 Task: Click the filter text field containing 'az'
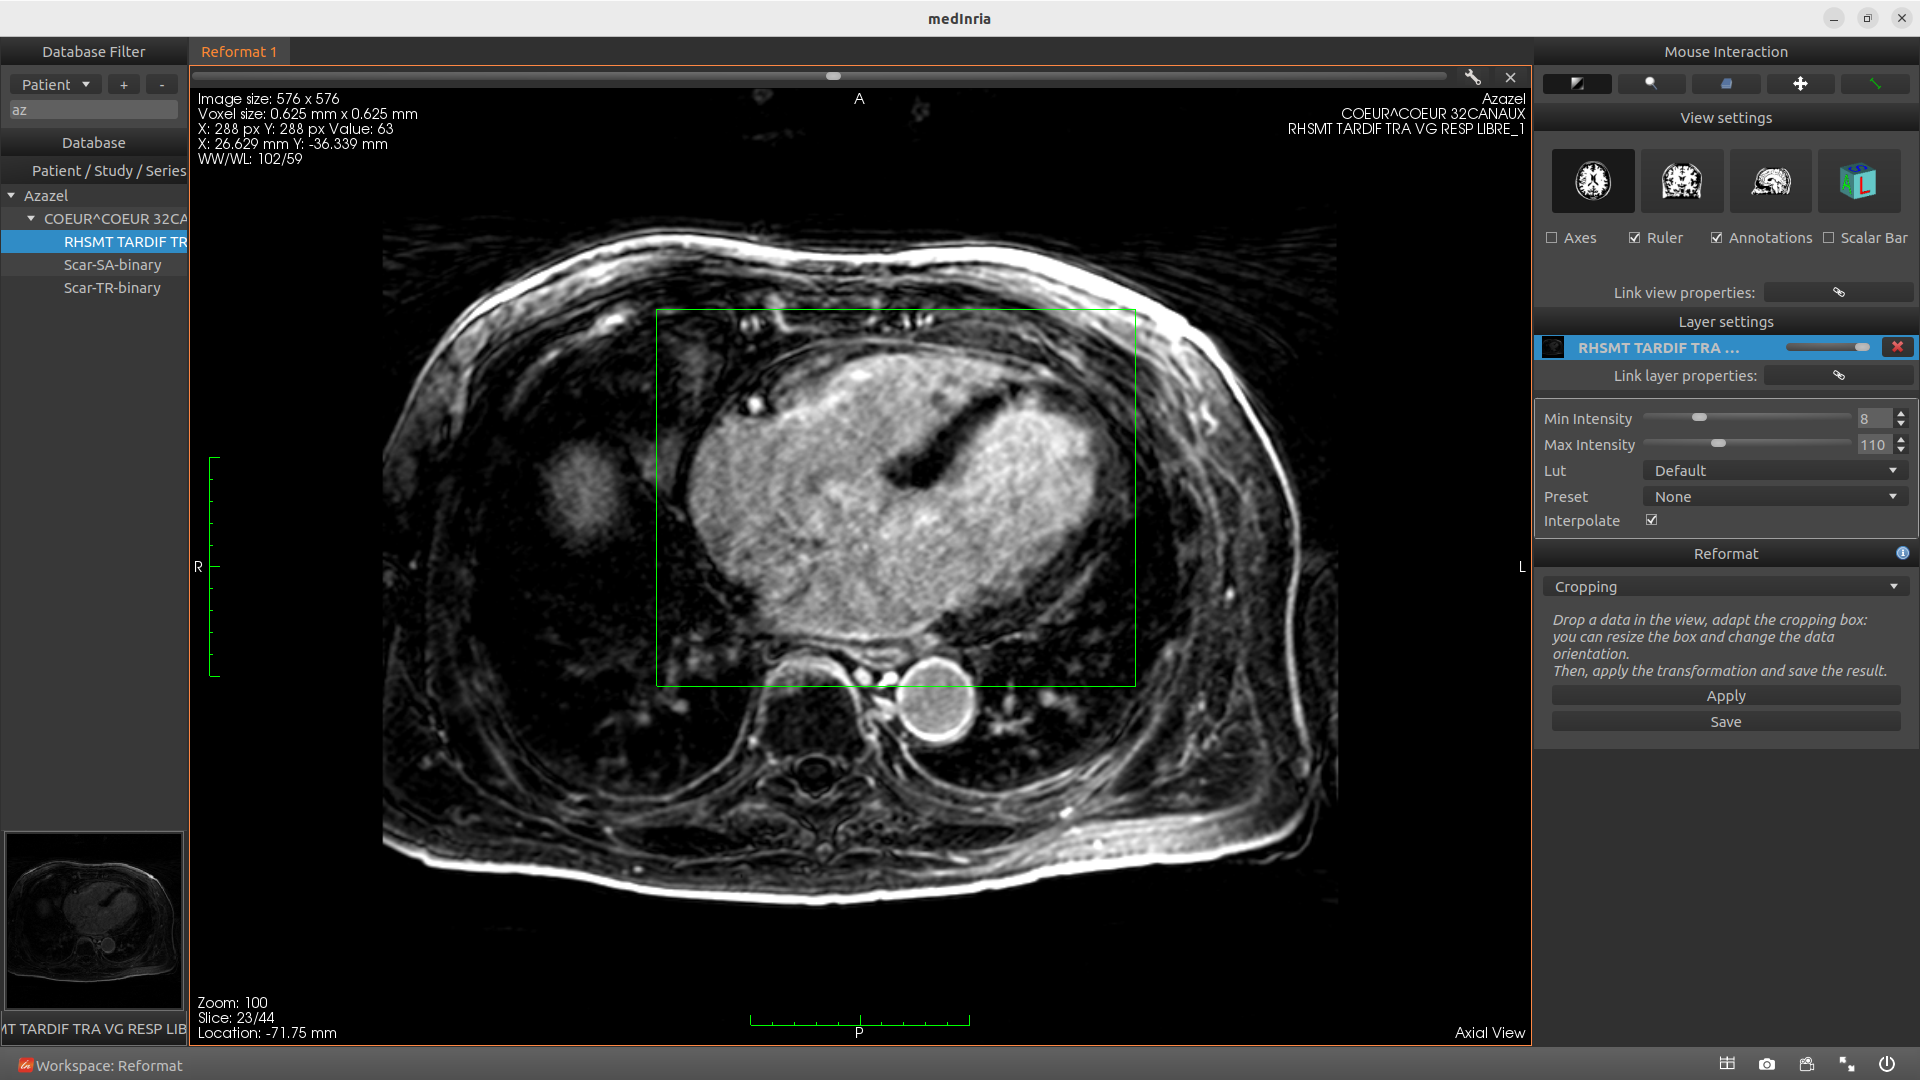[94, 110]
